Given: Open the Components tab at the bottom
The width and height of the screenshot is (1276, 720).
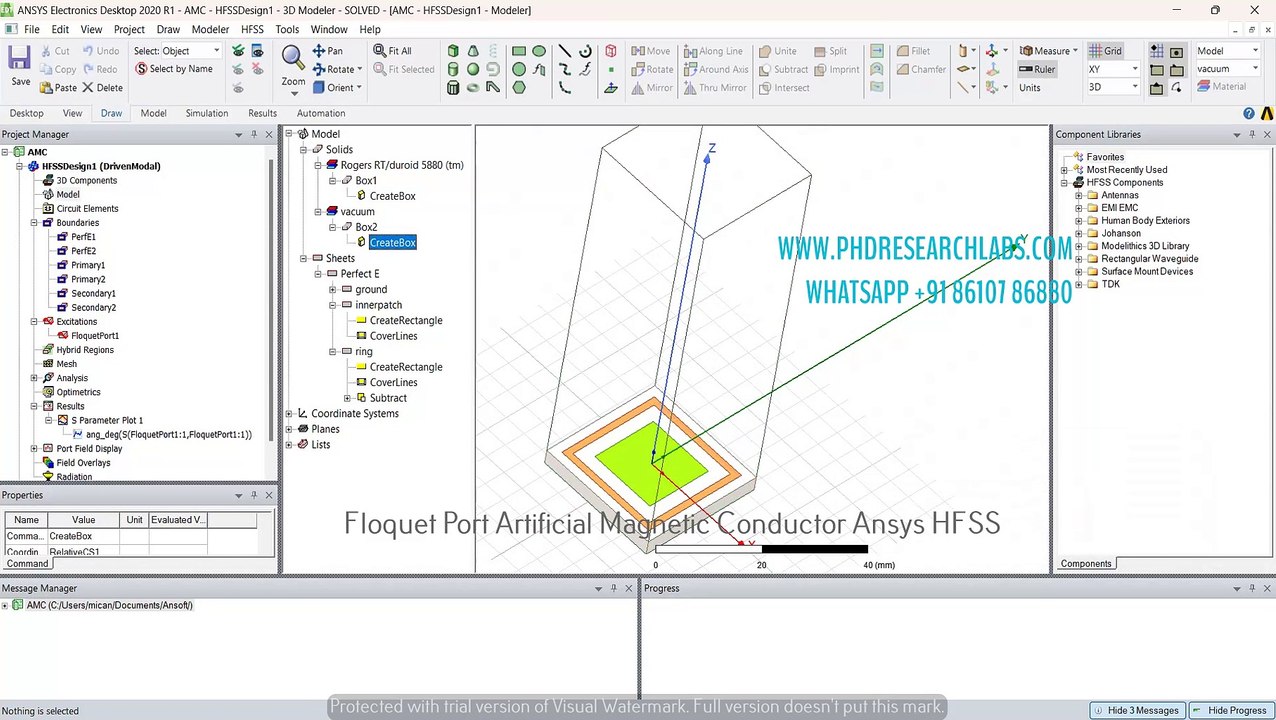Looking at the screenshot, I should point(1086,564).
